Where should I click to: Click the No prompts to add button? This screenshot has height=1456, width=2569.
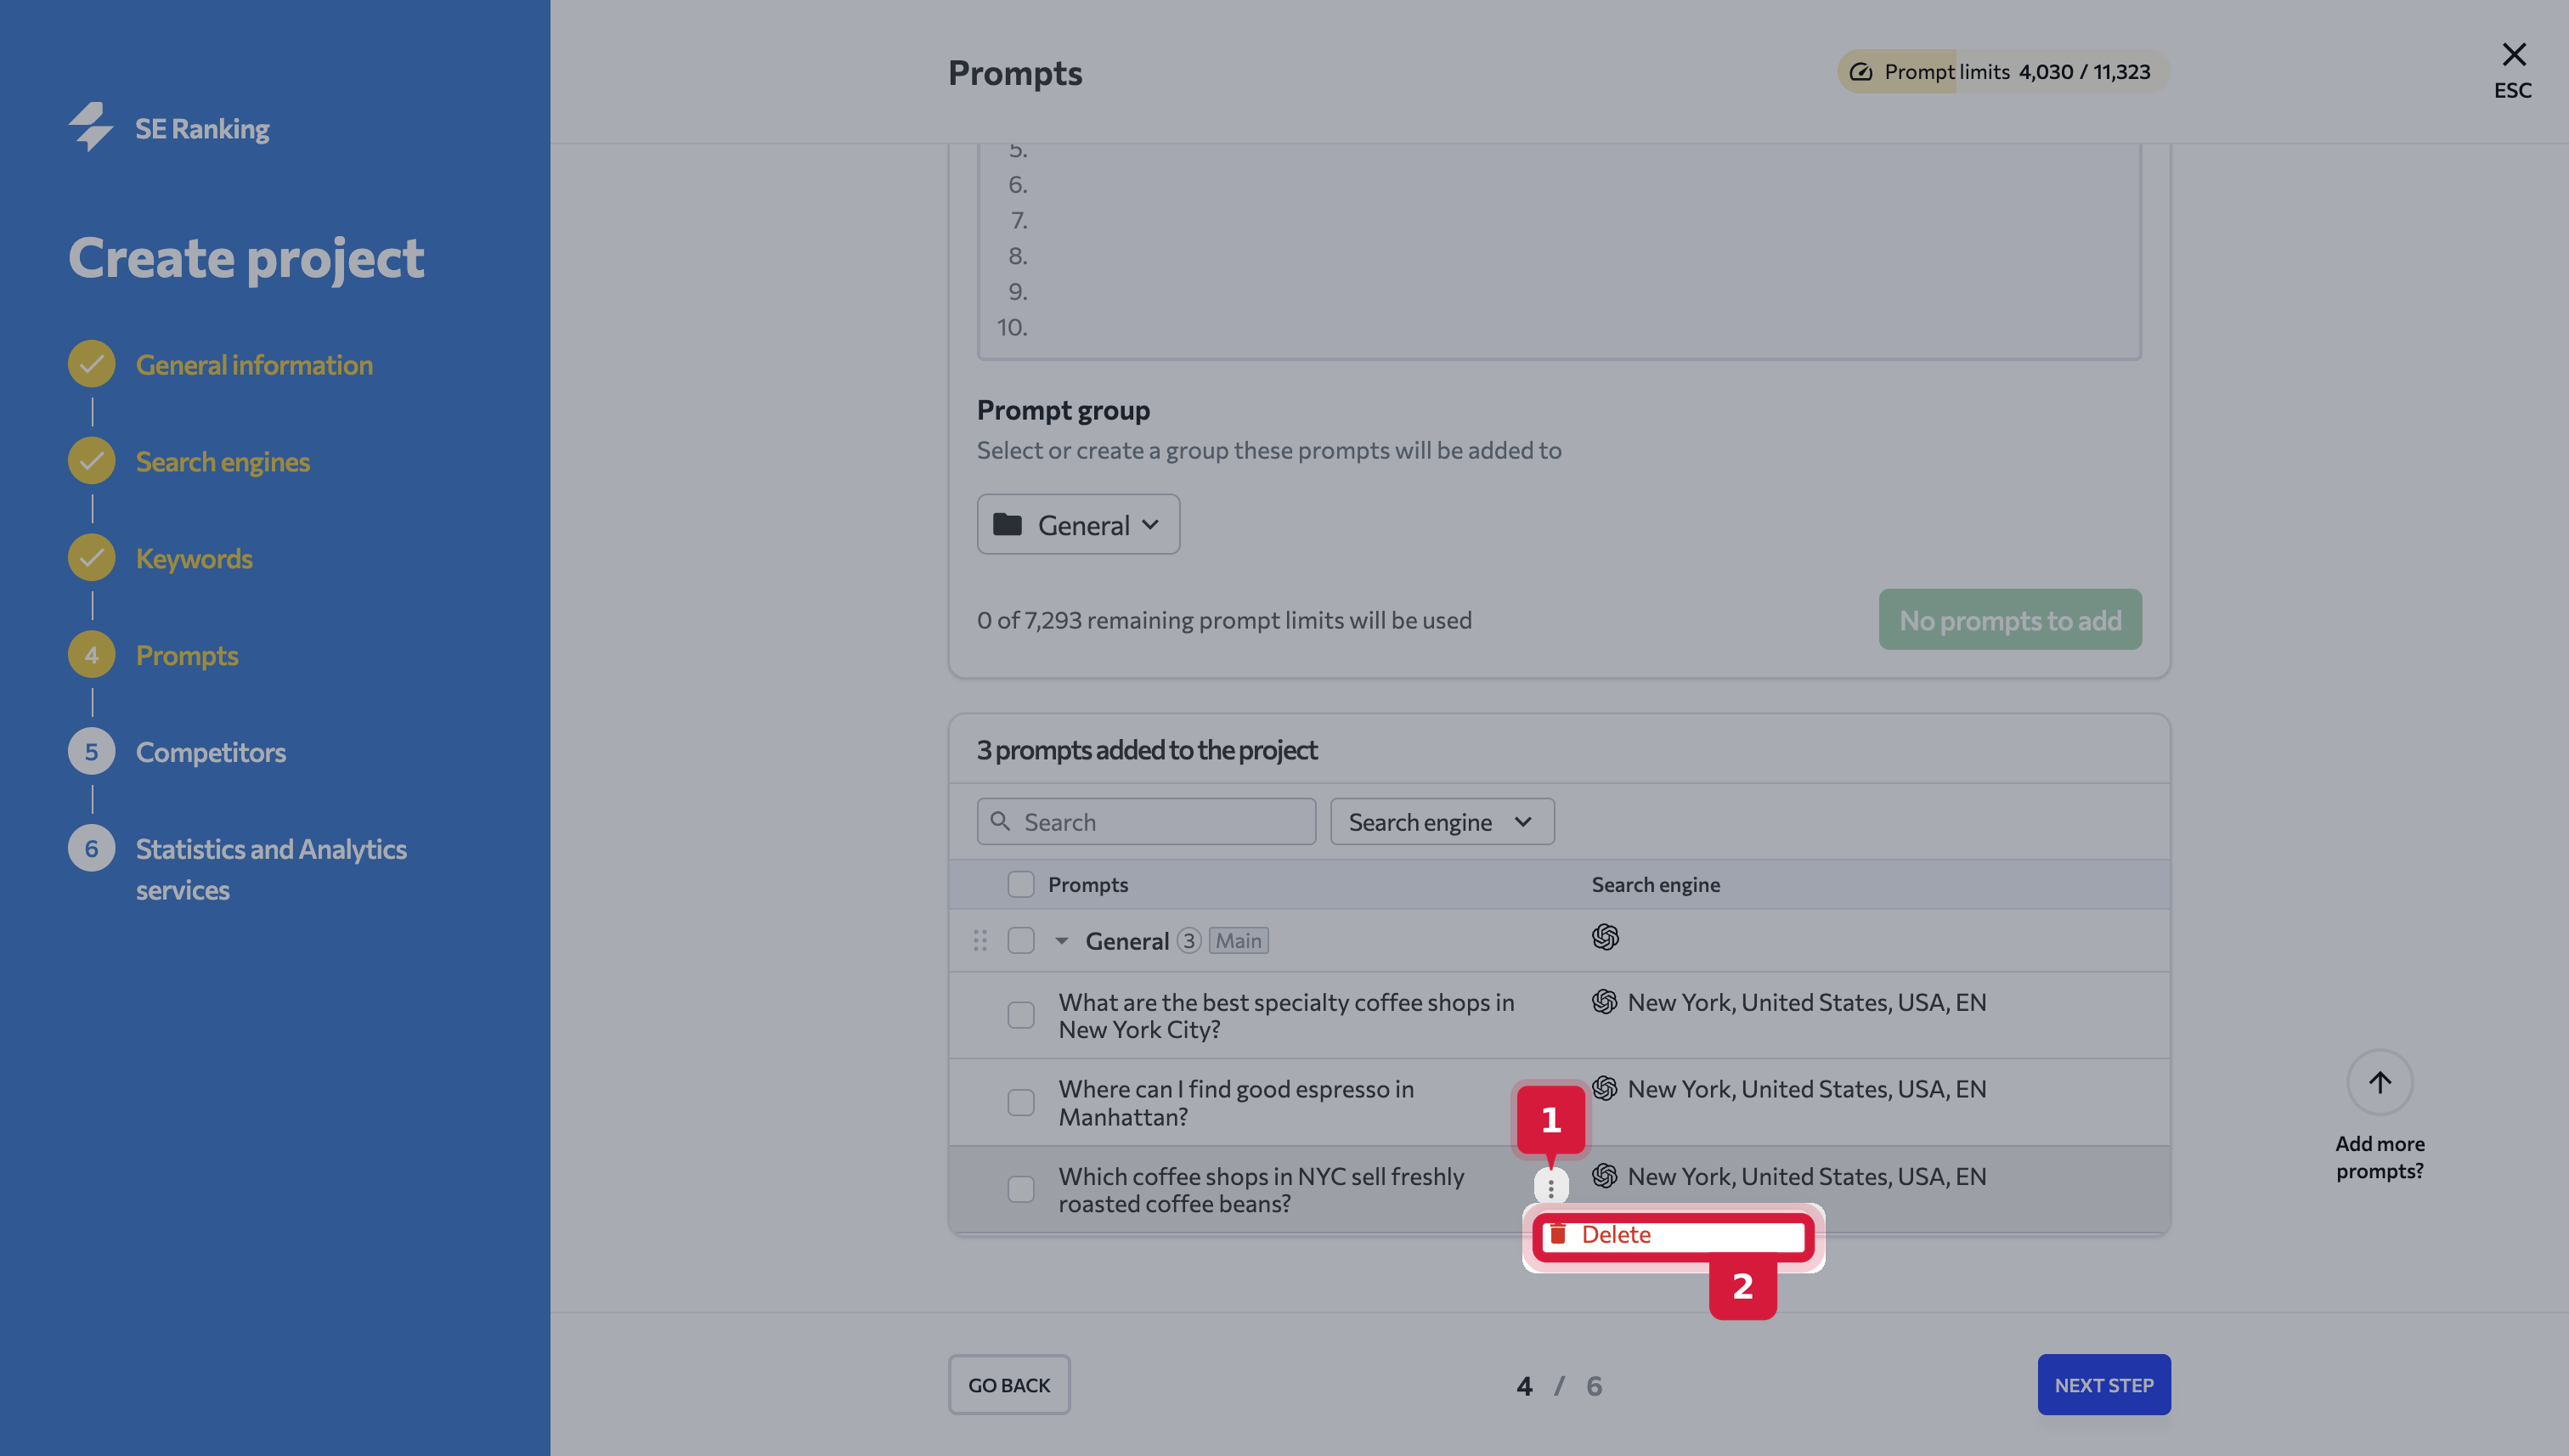click(x=2010, y=620)
